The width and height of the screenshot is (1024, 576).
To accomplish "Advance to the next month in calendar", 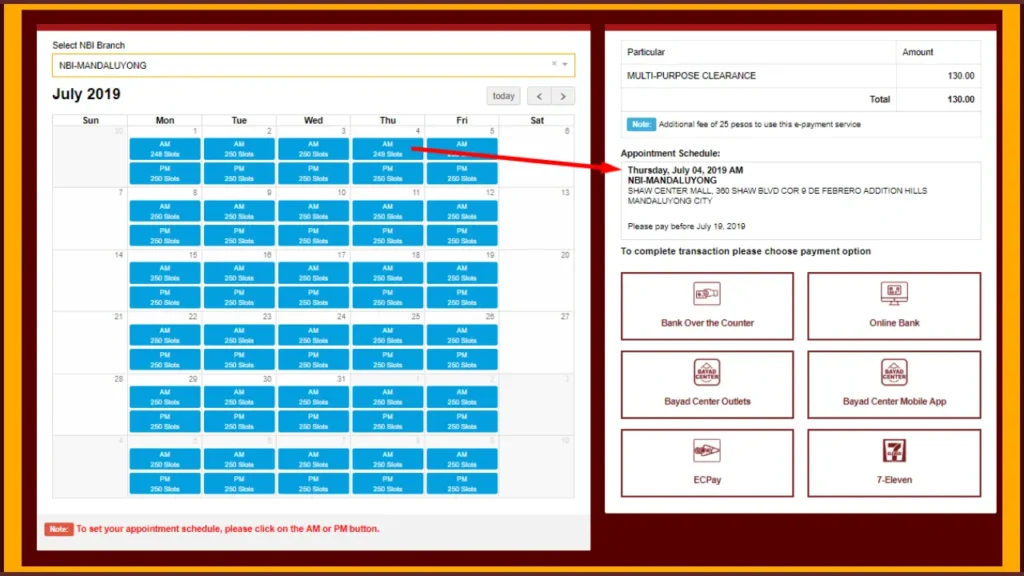I will (564, 96).
